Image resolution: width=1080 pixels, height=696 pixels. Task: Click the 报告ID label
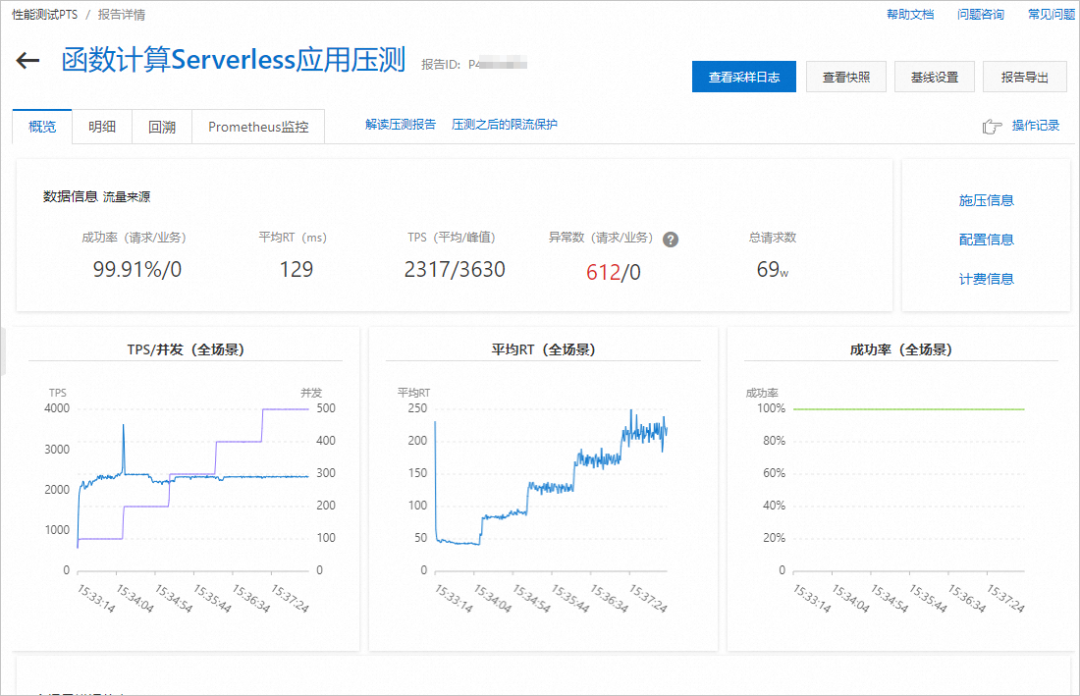pos(441,65)
